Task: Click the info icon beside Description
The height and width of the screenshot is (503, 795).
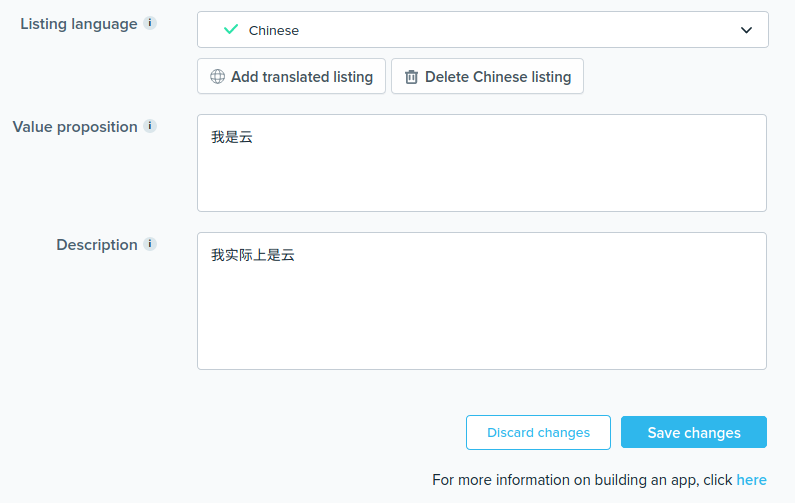Action: point(150,244)
